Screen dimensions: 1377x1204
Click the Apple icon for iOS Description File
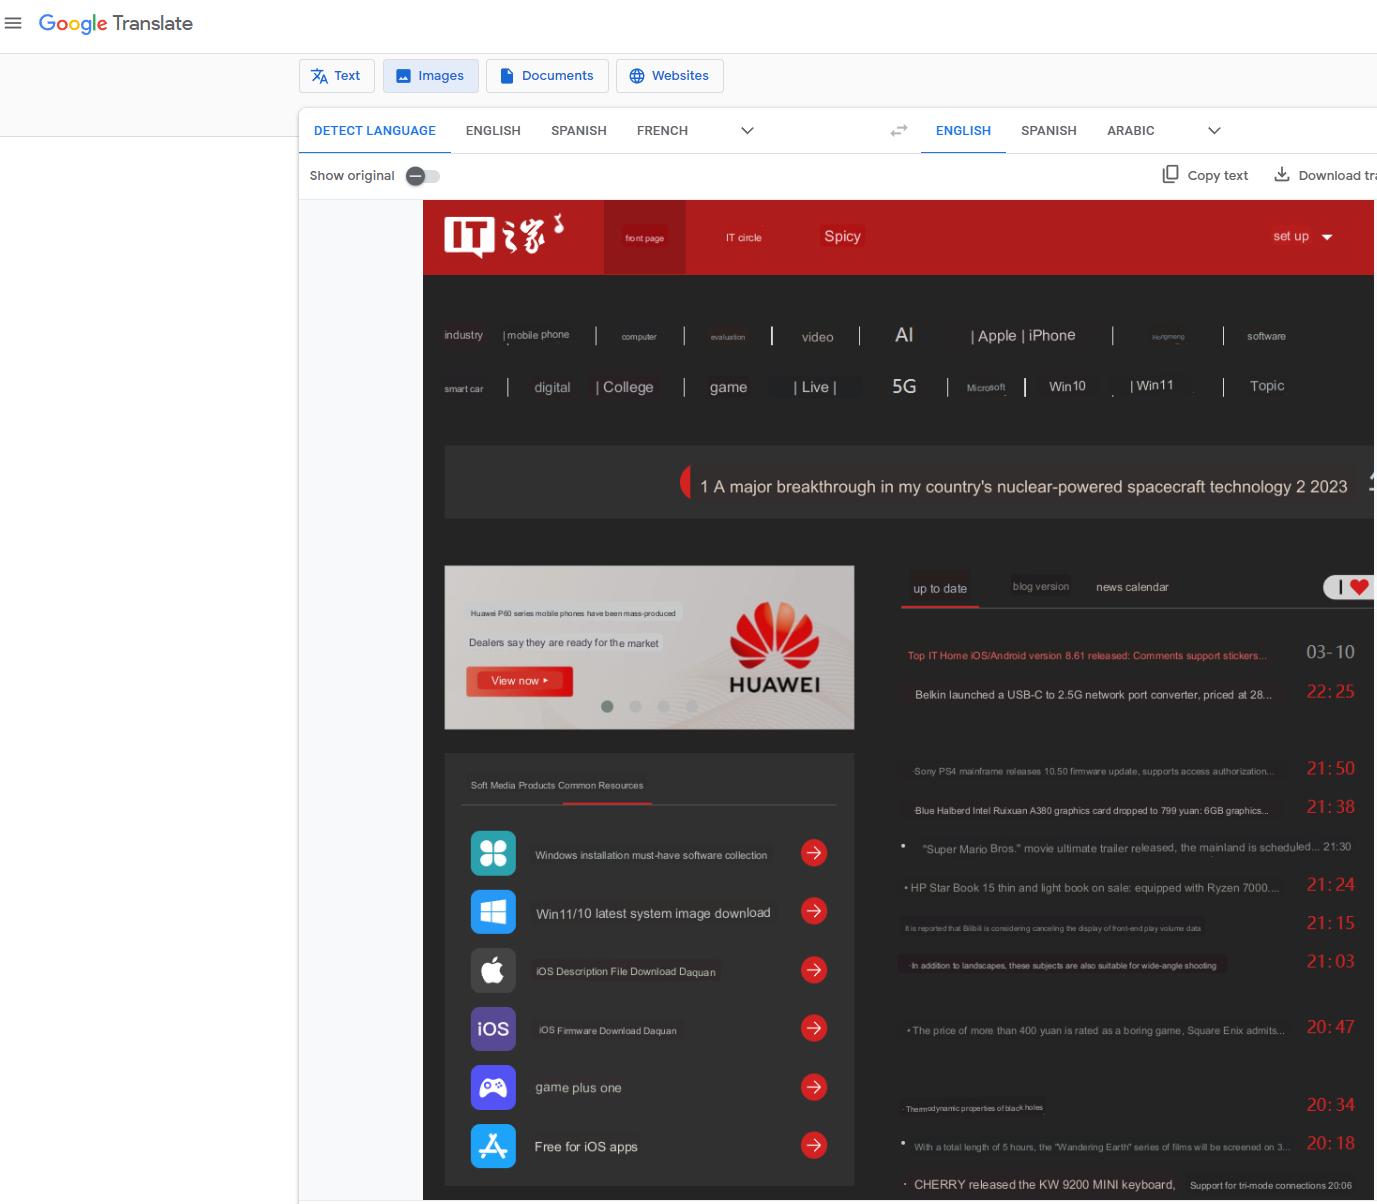point(492,969)
